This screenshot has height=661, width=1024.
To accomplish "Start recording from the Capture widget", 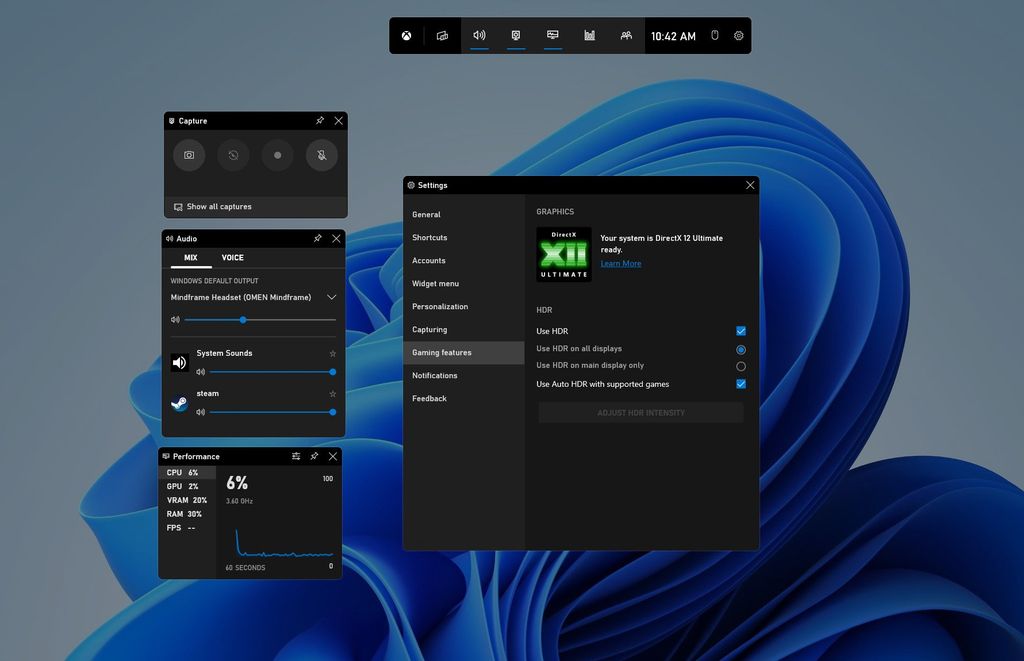I will (x=277, y=155).
